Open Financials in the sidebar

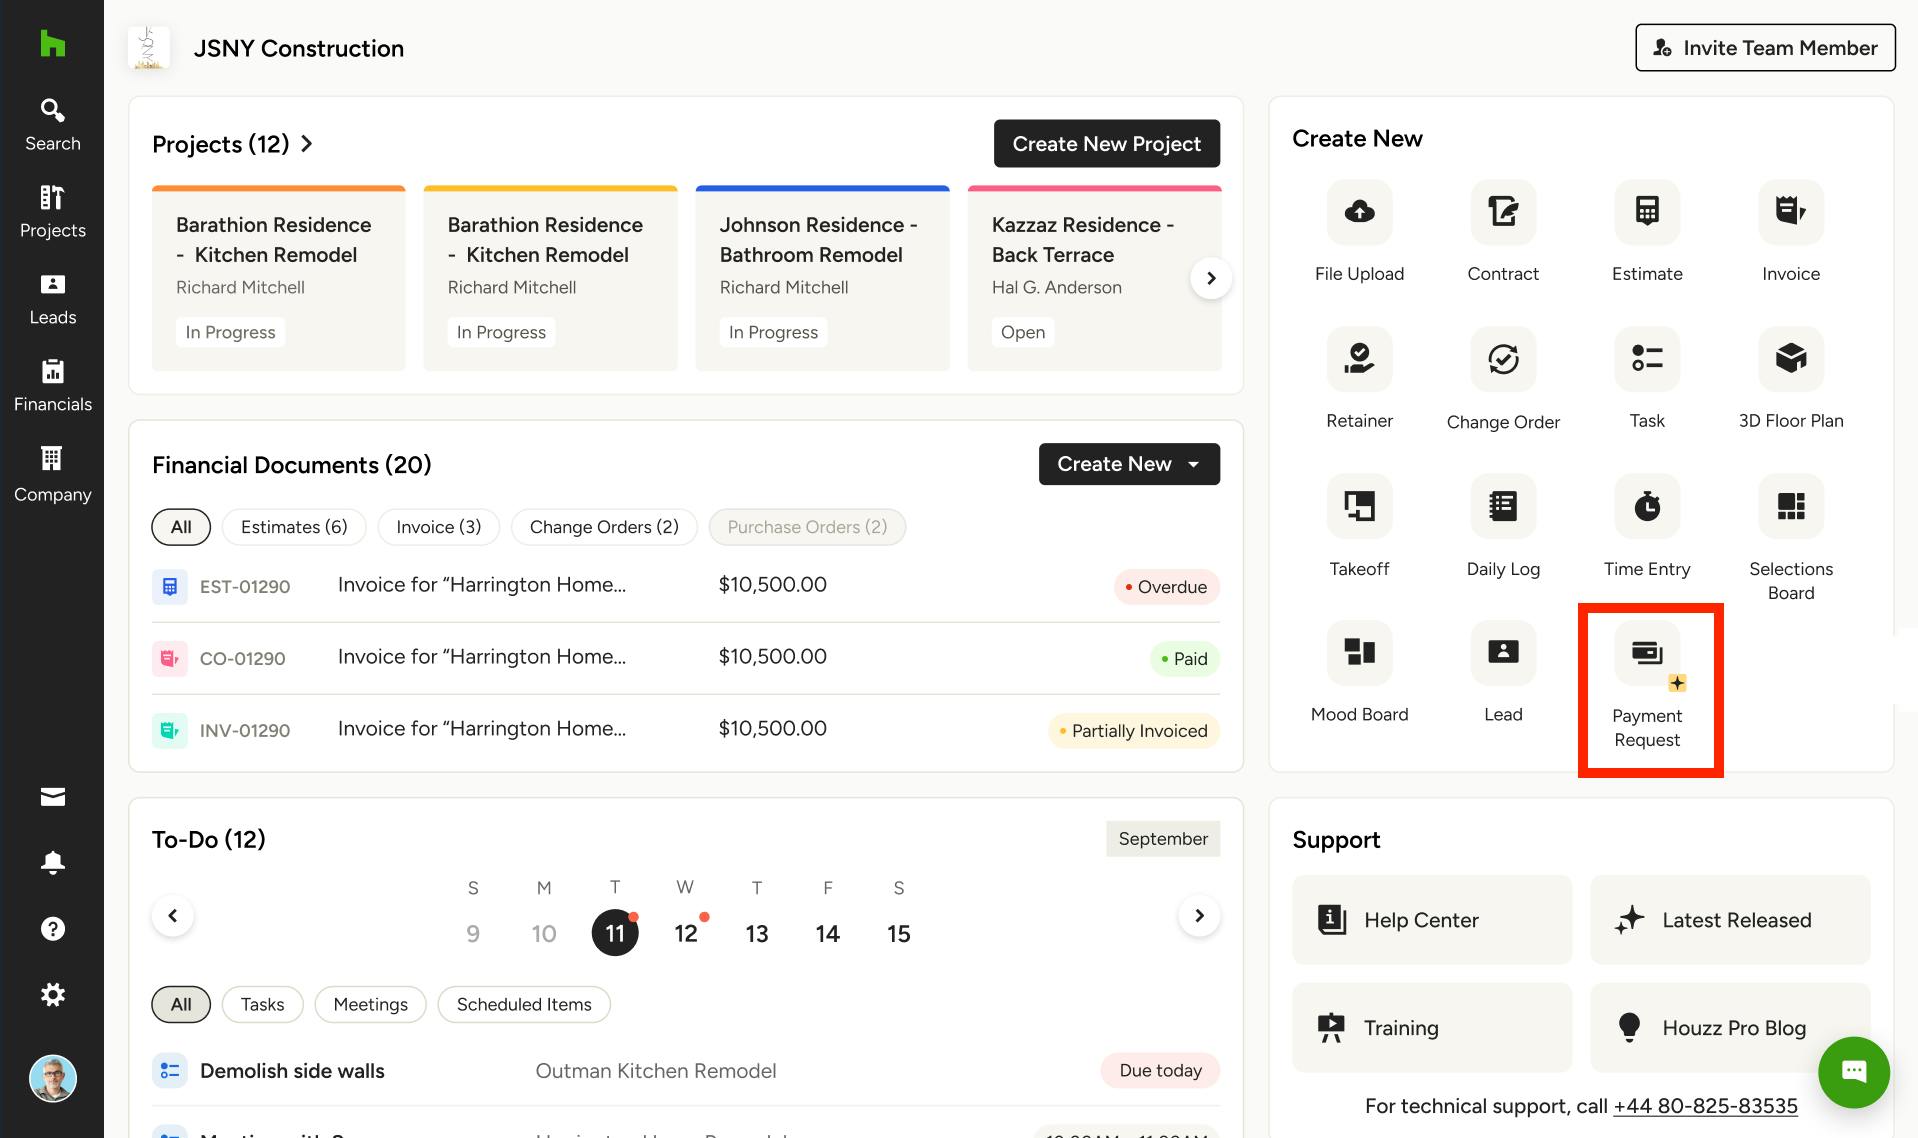52,386
